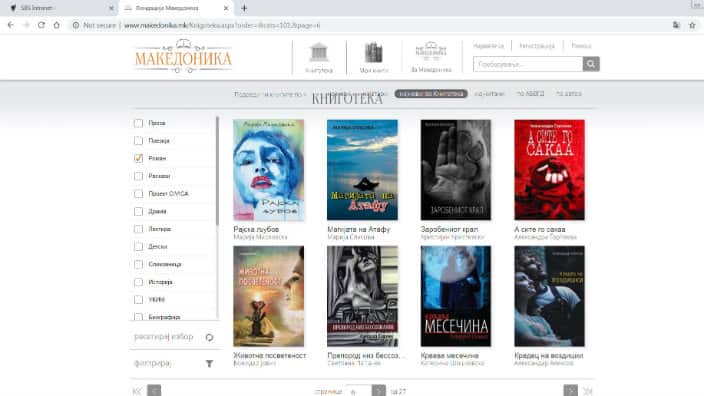Click the Крадец на воздишки couple cover
Image resolution: width=704 pixels, height=396 pixels.
pos(550,296)
